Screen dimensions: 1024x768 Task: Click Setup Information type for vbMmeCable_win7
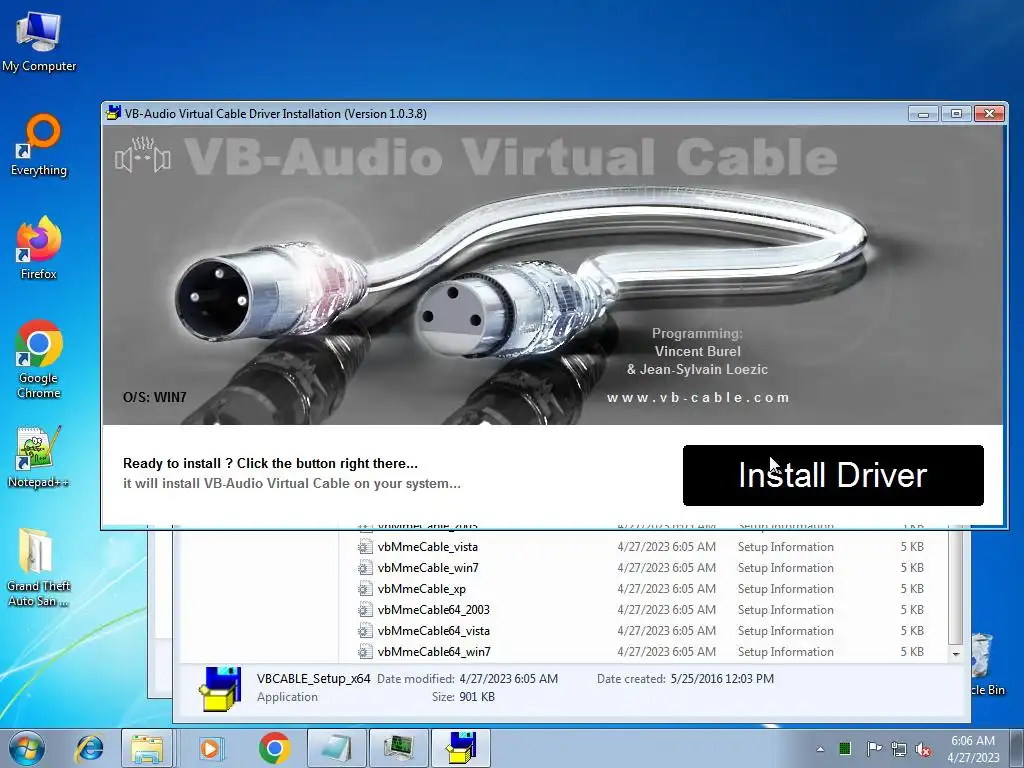click(x=786, y=568)
